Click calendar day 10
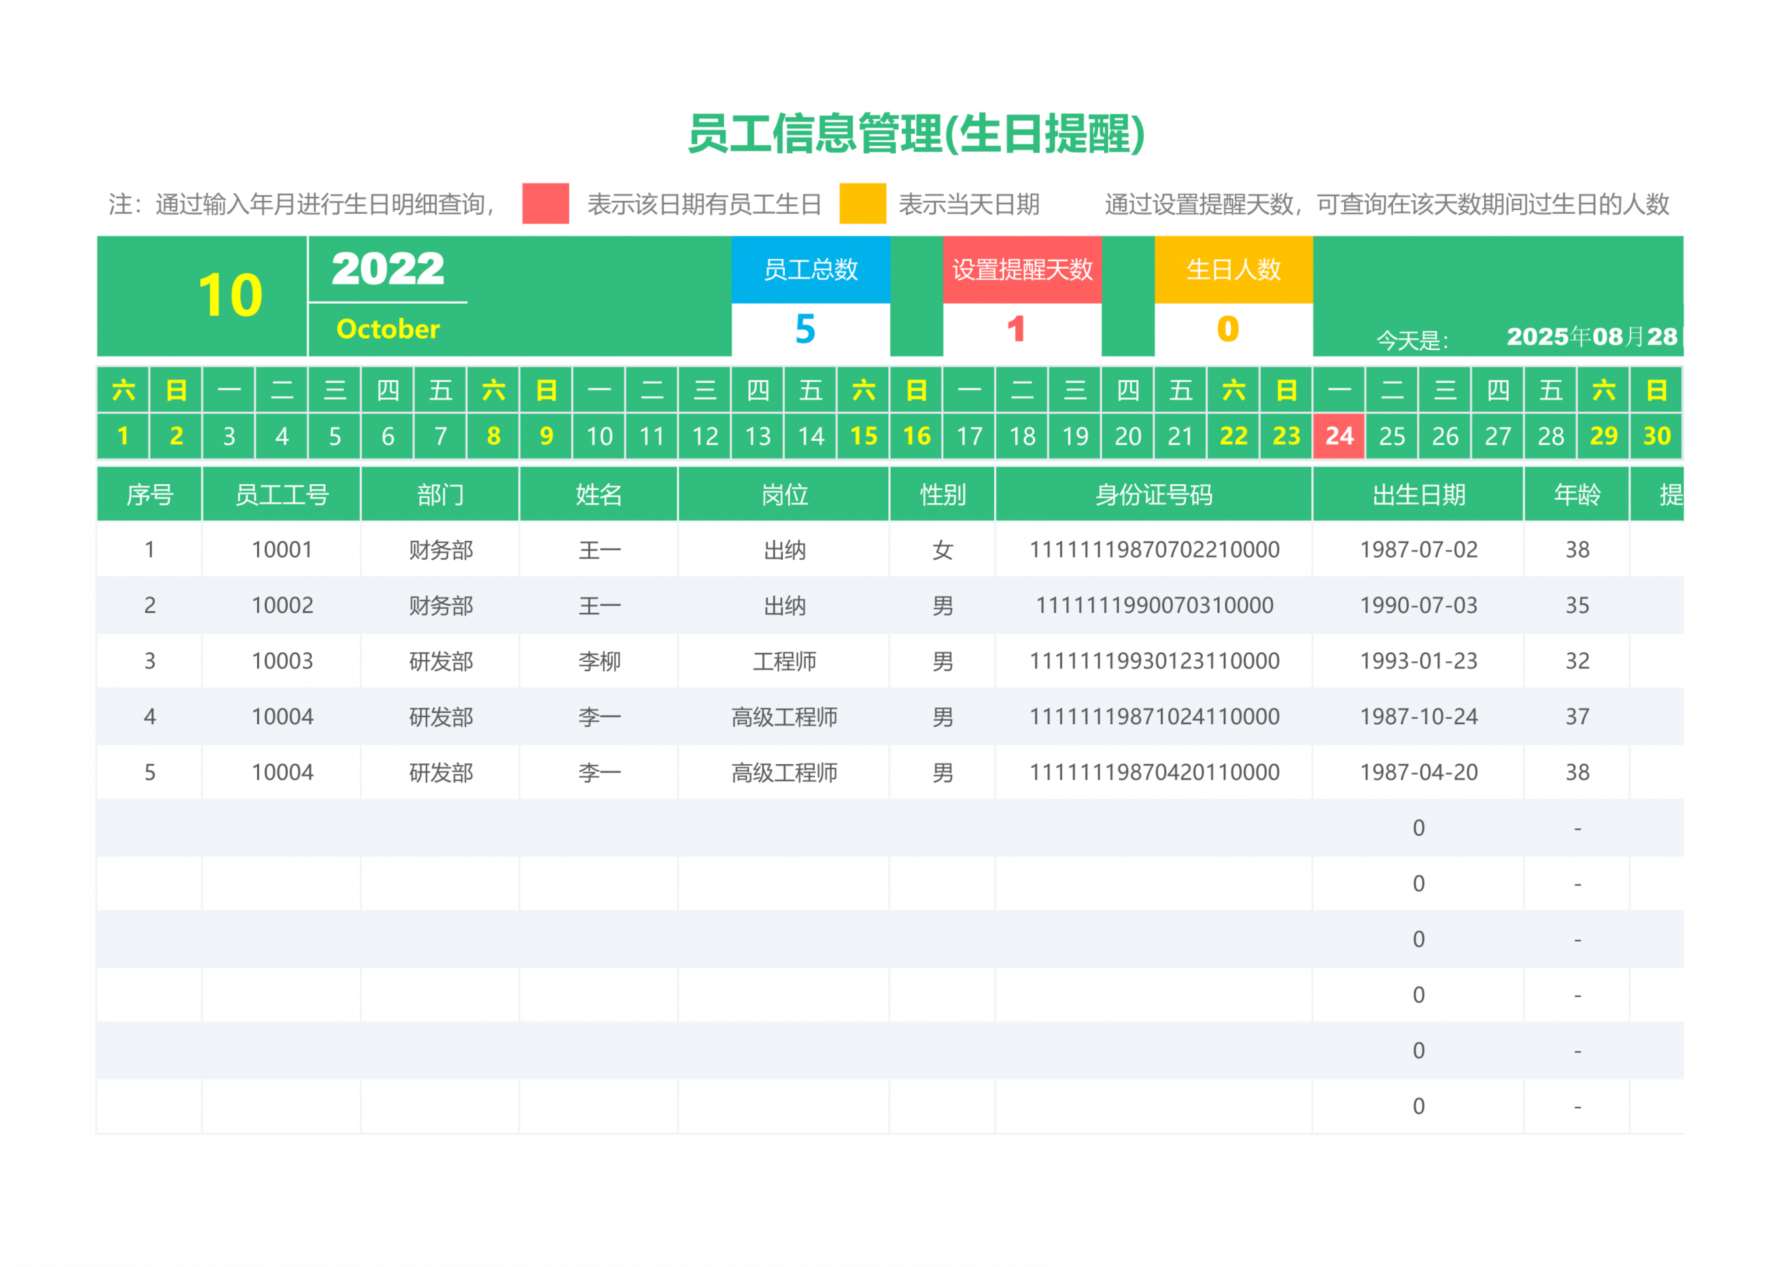 [599, 436]
